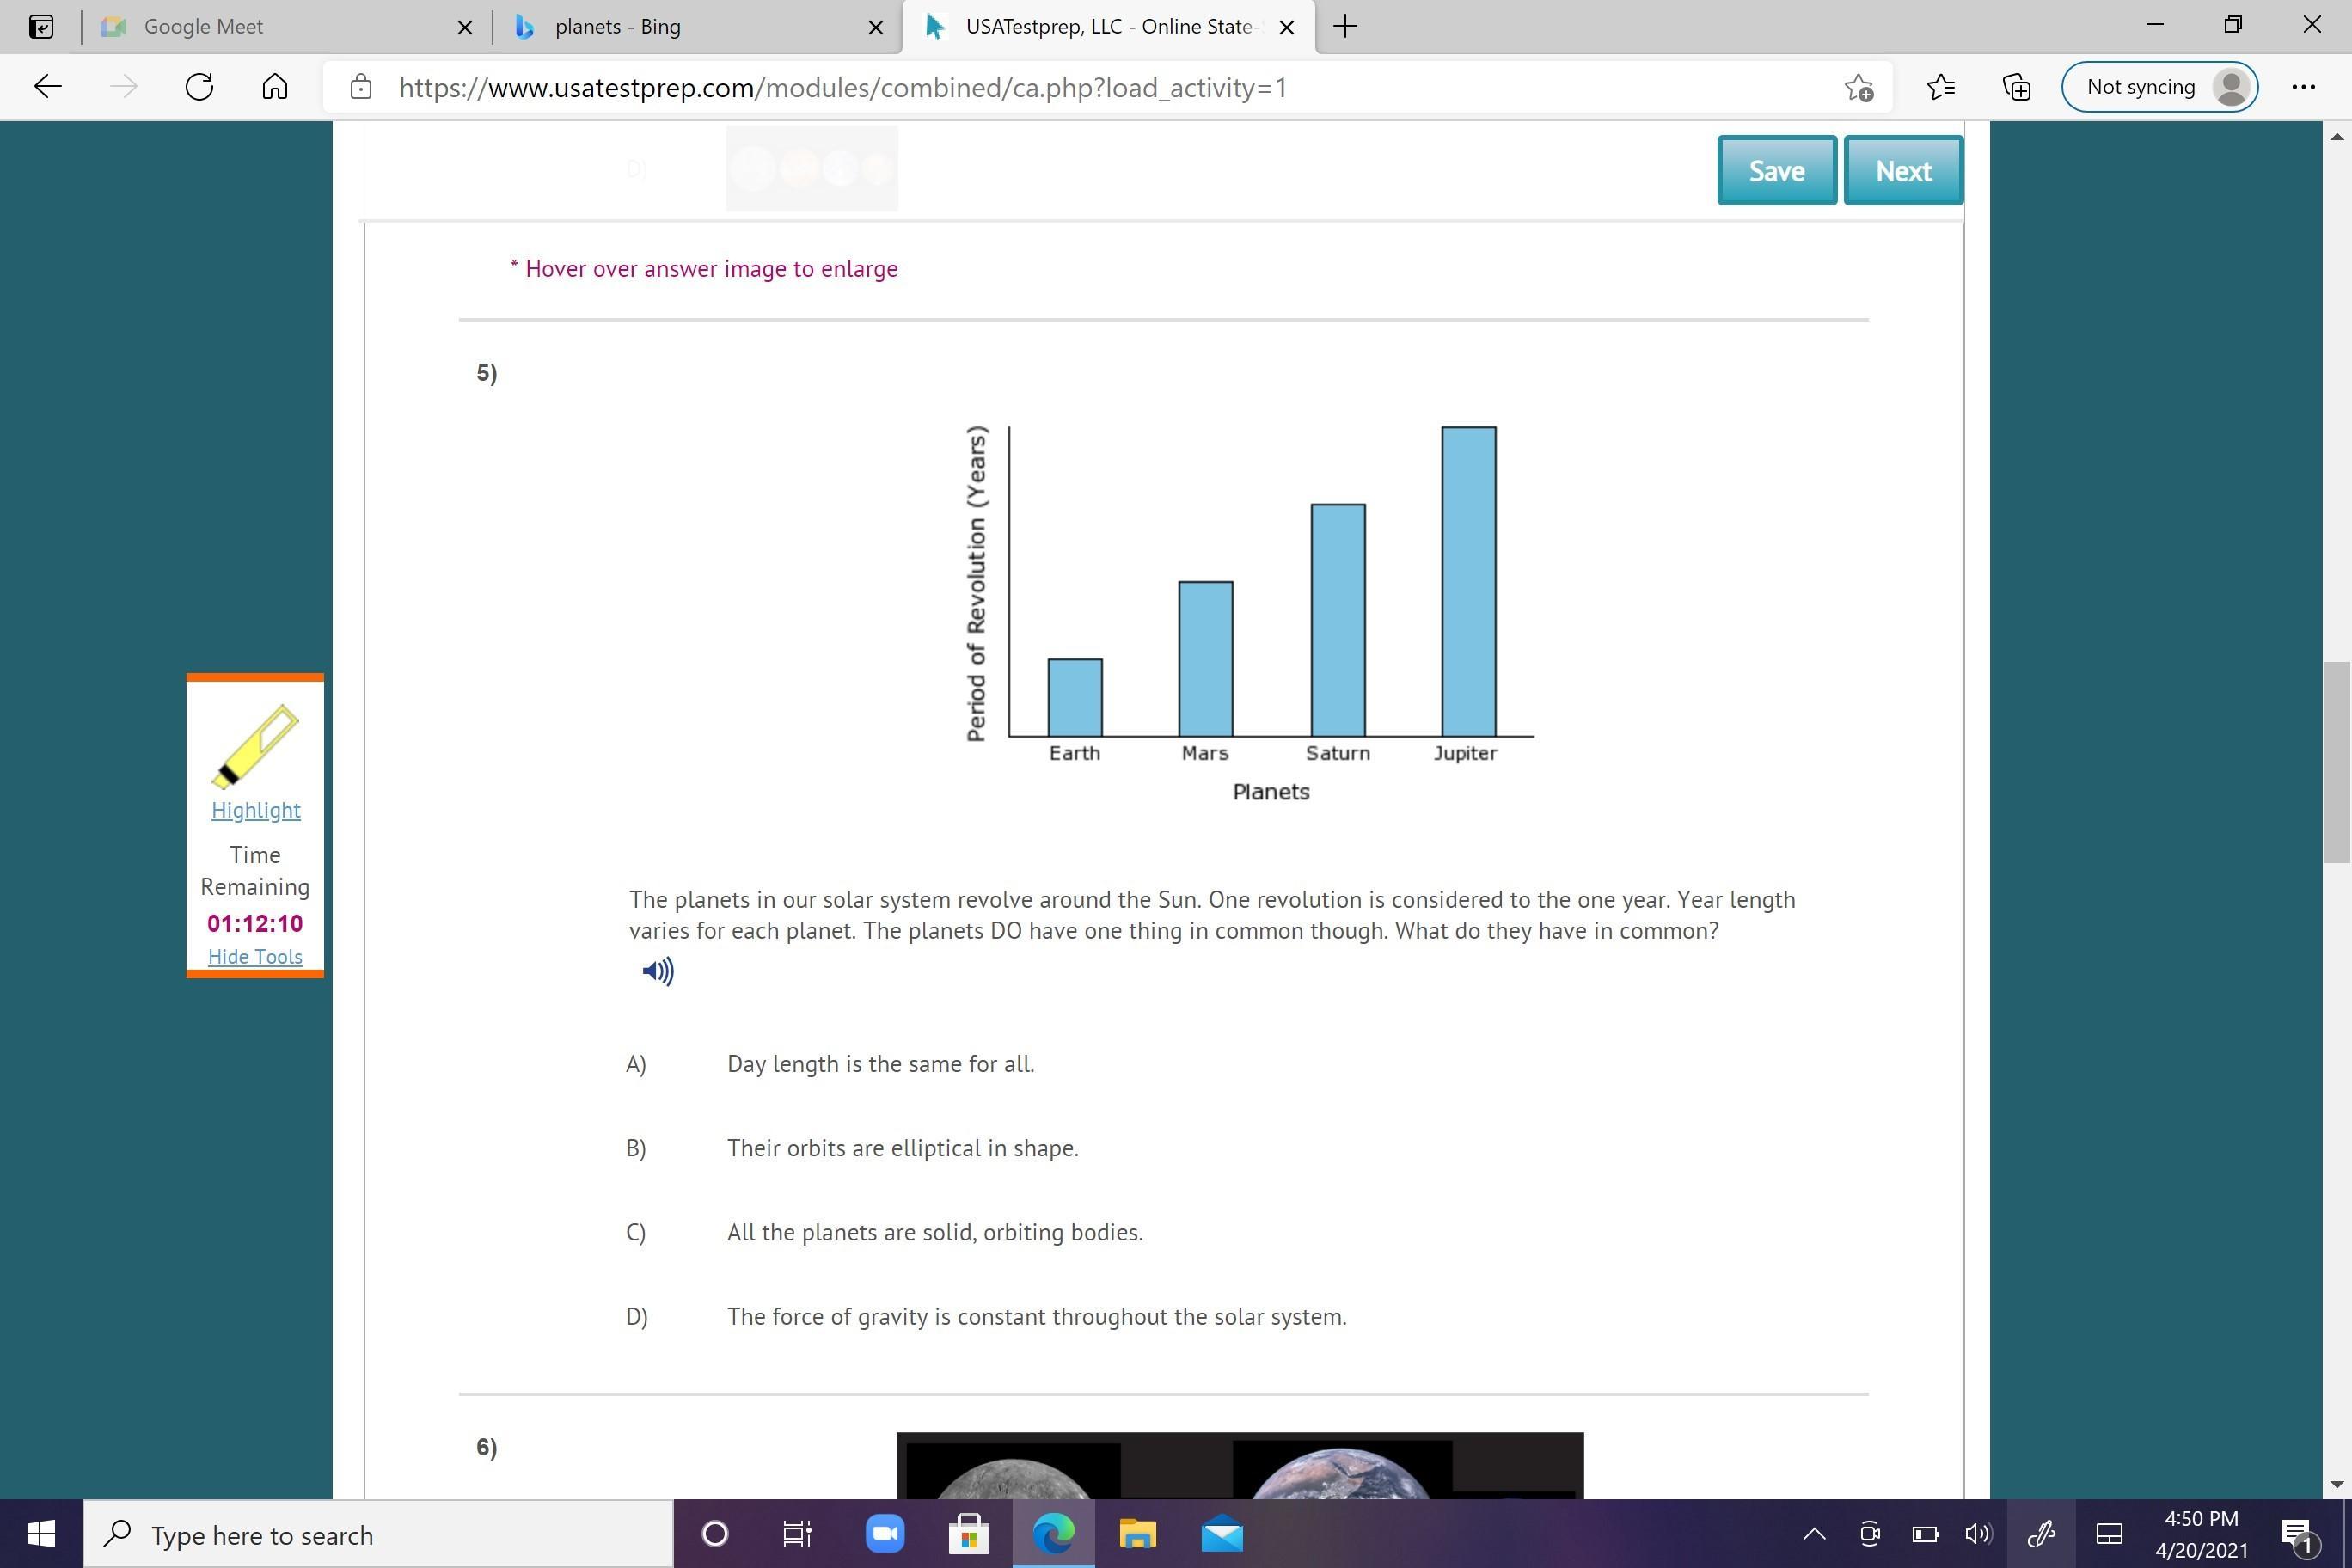Viewport: 2352px width, 1568px height.
Task: Select answer A Day length is same
Action: [880, 1064]
